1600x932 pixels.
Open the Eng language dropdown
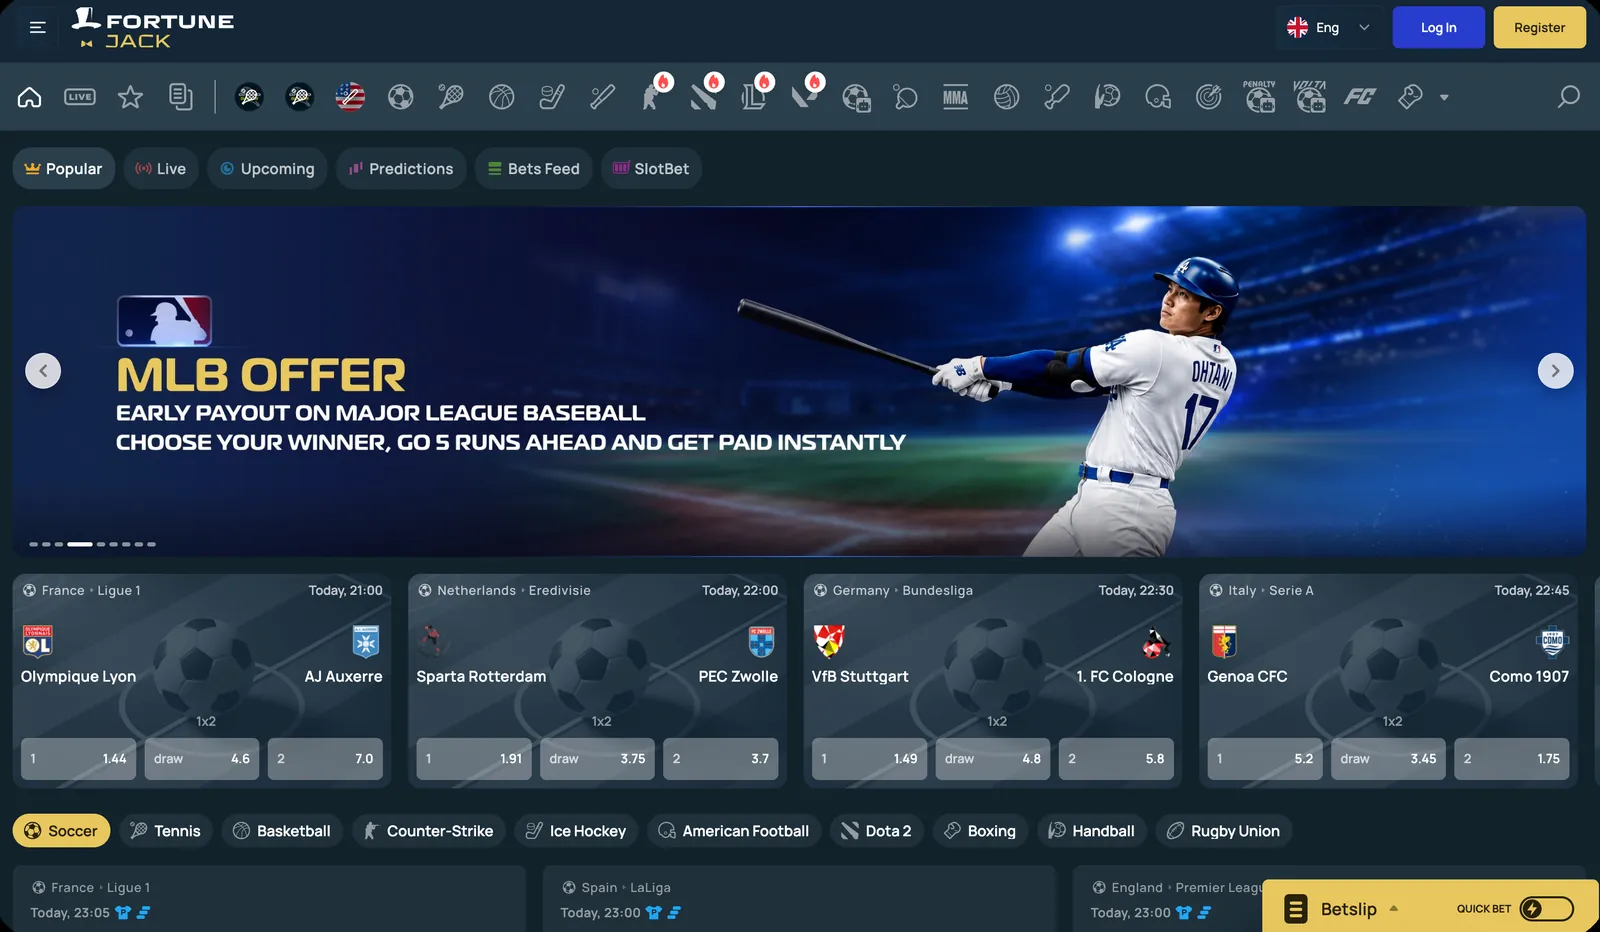[x=1328, y=28]
